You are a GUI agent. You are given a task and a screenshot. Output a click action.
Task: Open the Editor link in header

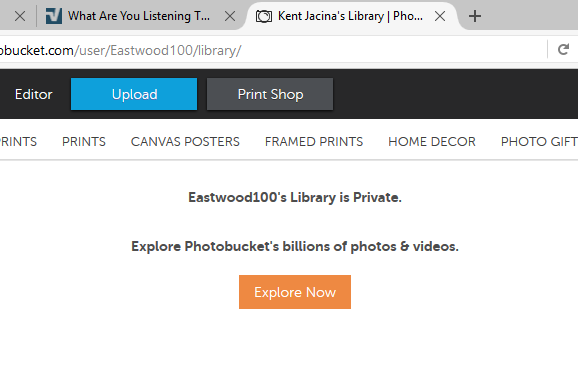34,94
